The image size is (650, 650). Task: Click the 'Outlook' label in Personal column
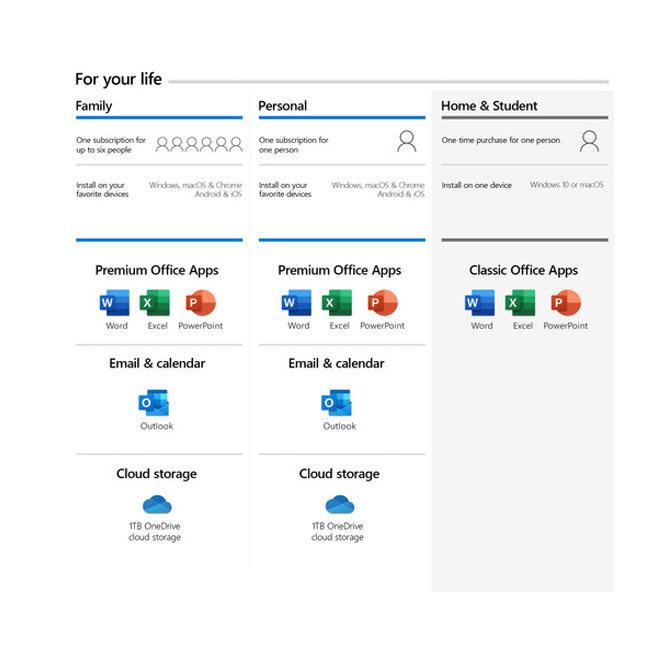pos(340,426)
